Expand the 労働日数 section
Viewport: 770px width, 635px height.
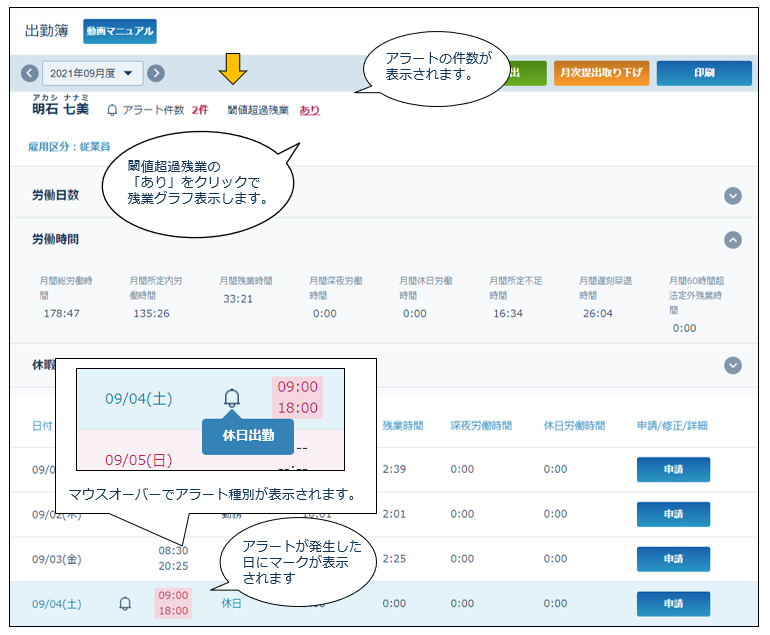pyautogui.click(x=733, y=196)
